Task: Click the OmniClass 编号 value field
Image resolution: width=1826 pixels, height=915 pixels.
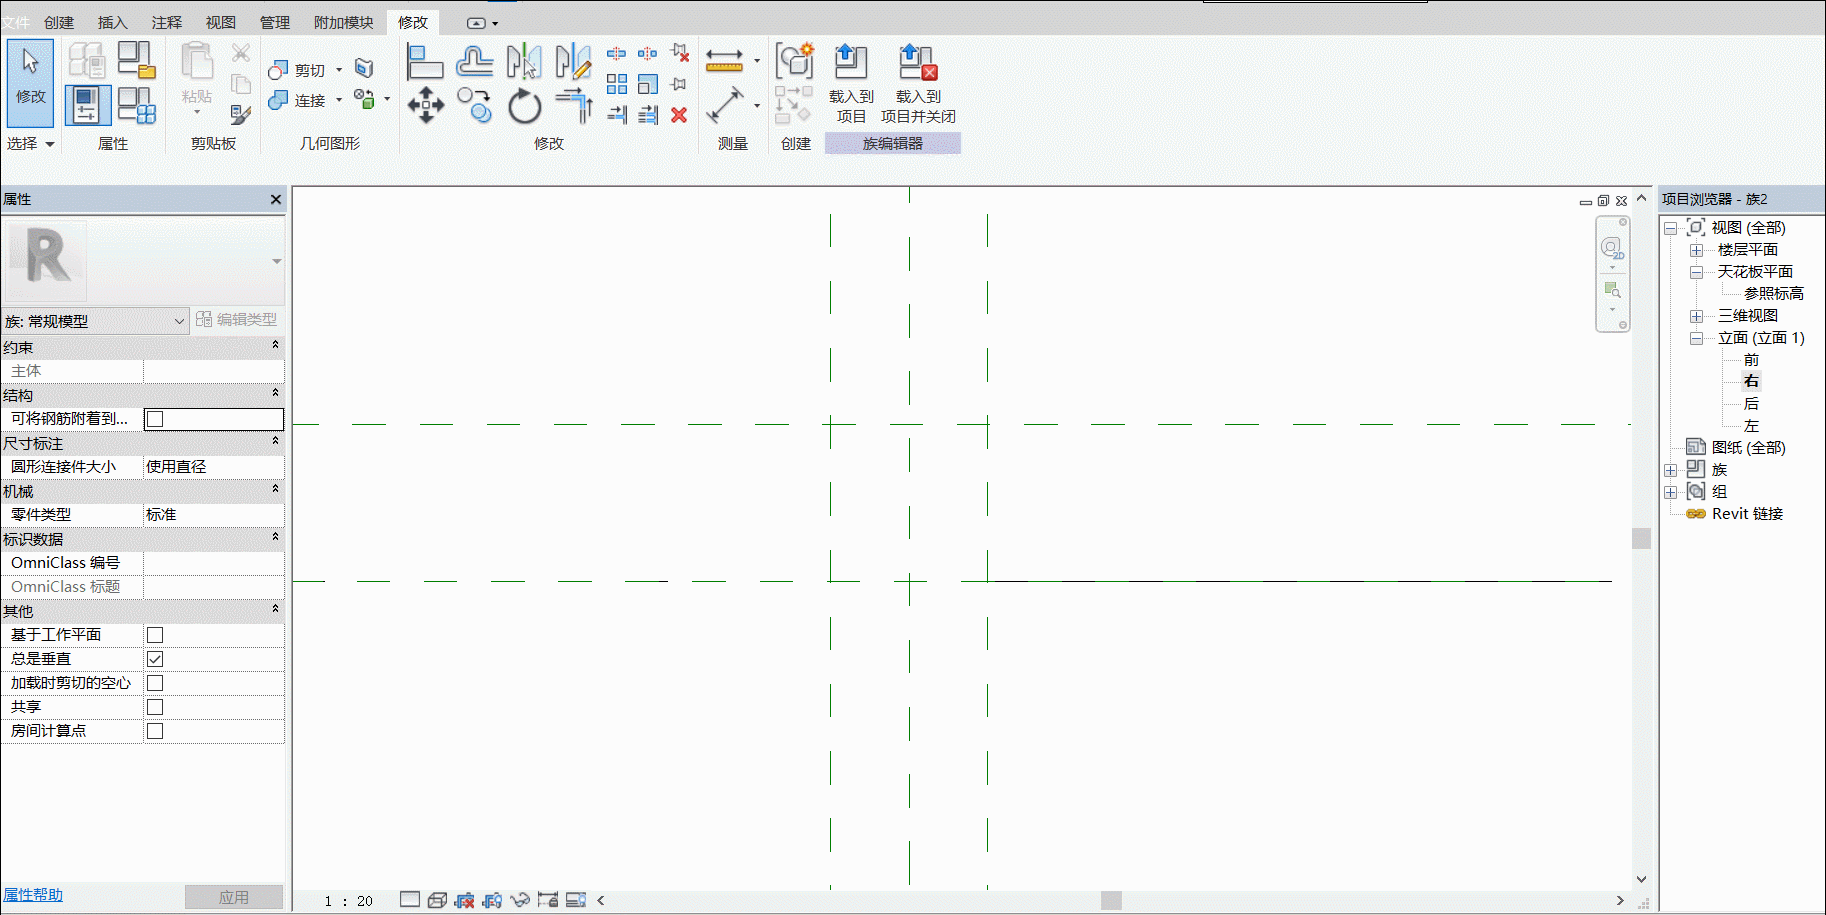Action: [x=214, y=563]
